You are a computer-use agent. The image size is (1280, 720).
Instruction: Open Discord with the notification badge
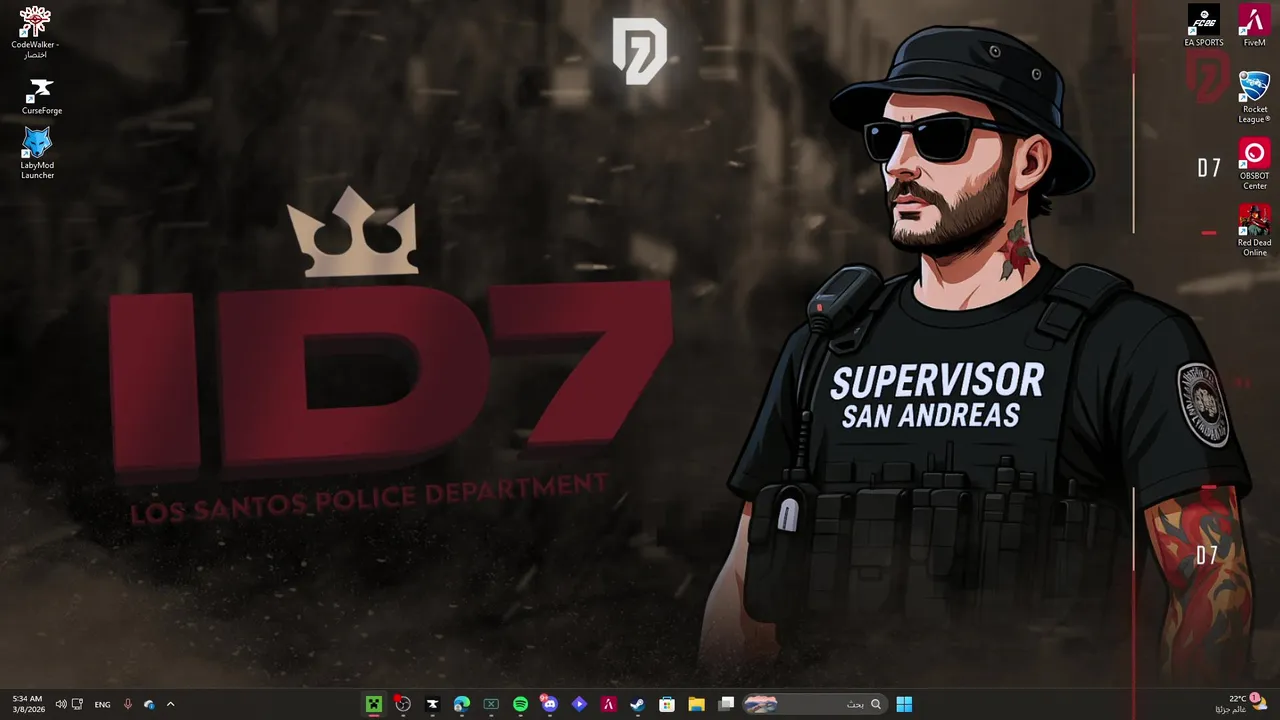pos(549,704)
